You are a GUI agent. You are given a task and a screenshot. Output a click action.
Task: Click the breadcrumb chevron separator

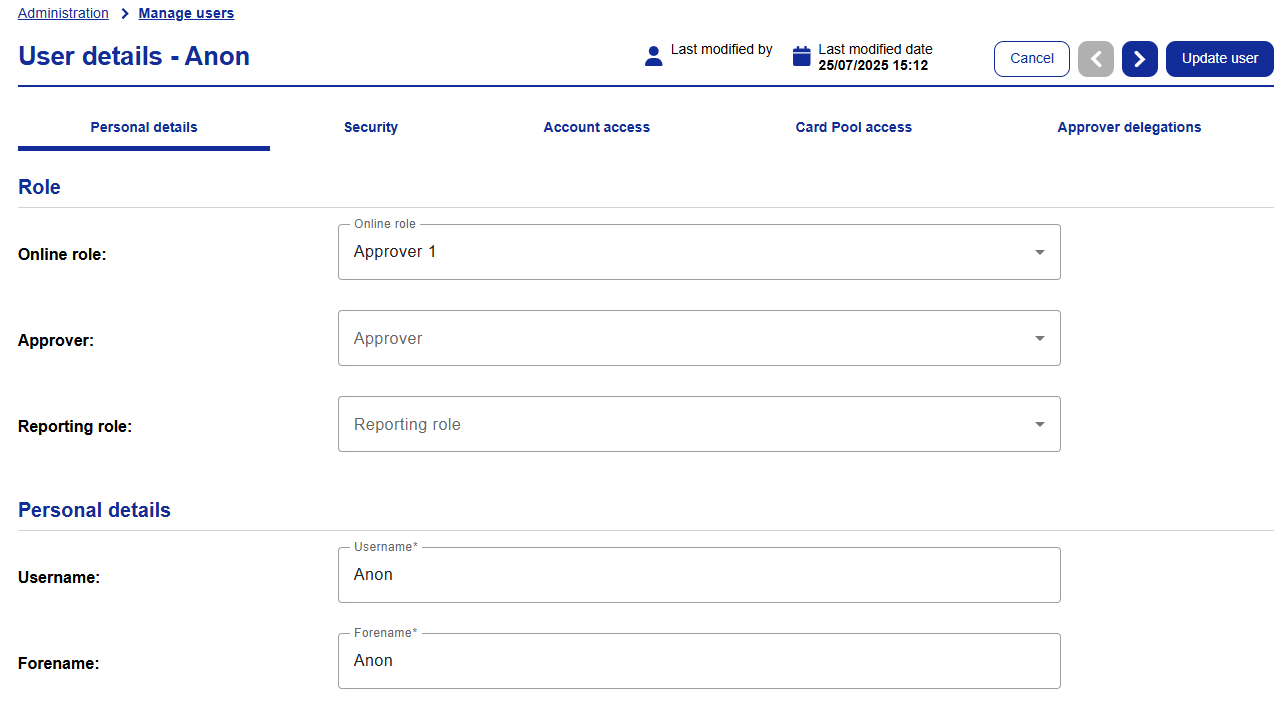click(x=124, y=14)
